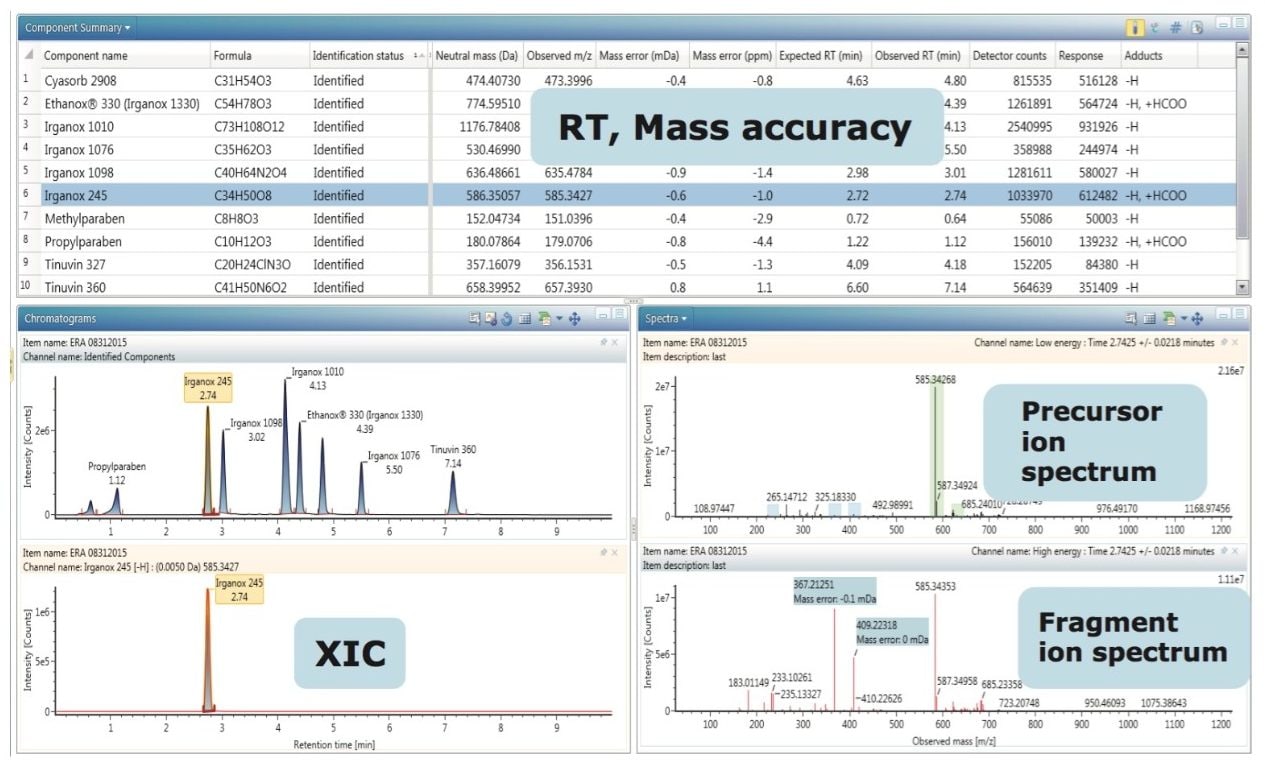Viewport: 1265px width, 770px height.
Task: Select the Tinuvin 360 row
Action: pos(627,287)
